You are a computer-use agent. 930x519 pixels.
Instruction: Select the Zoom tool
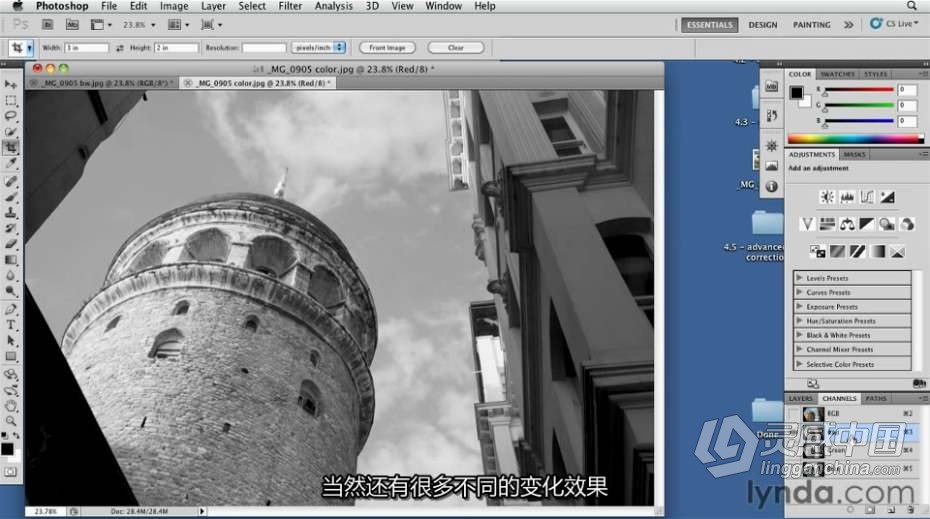click(11, 421)
